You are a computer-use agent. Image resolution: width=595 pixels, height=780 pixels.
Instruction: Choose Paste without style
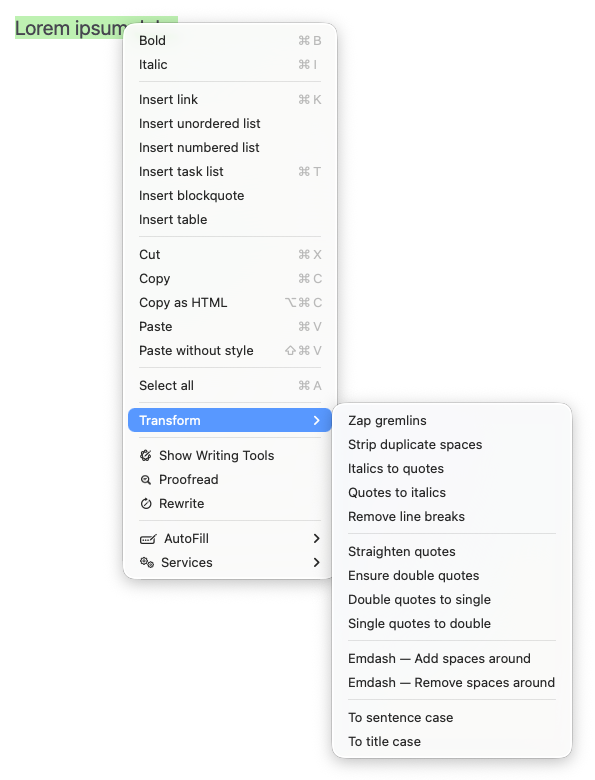click(230, 351)
